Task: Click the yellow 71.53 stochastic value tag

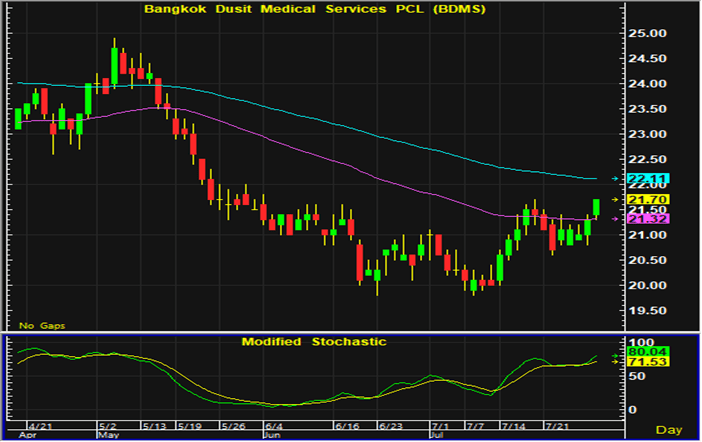Action: tap(641, 361)
